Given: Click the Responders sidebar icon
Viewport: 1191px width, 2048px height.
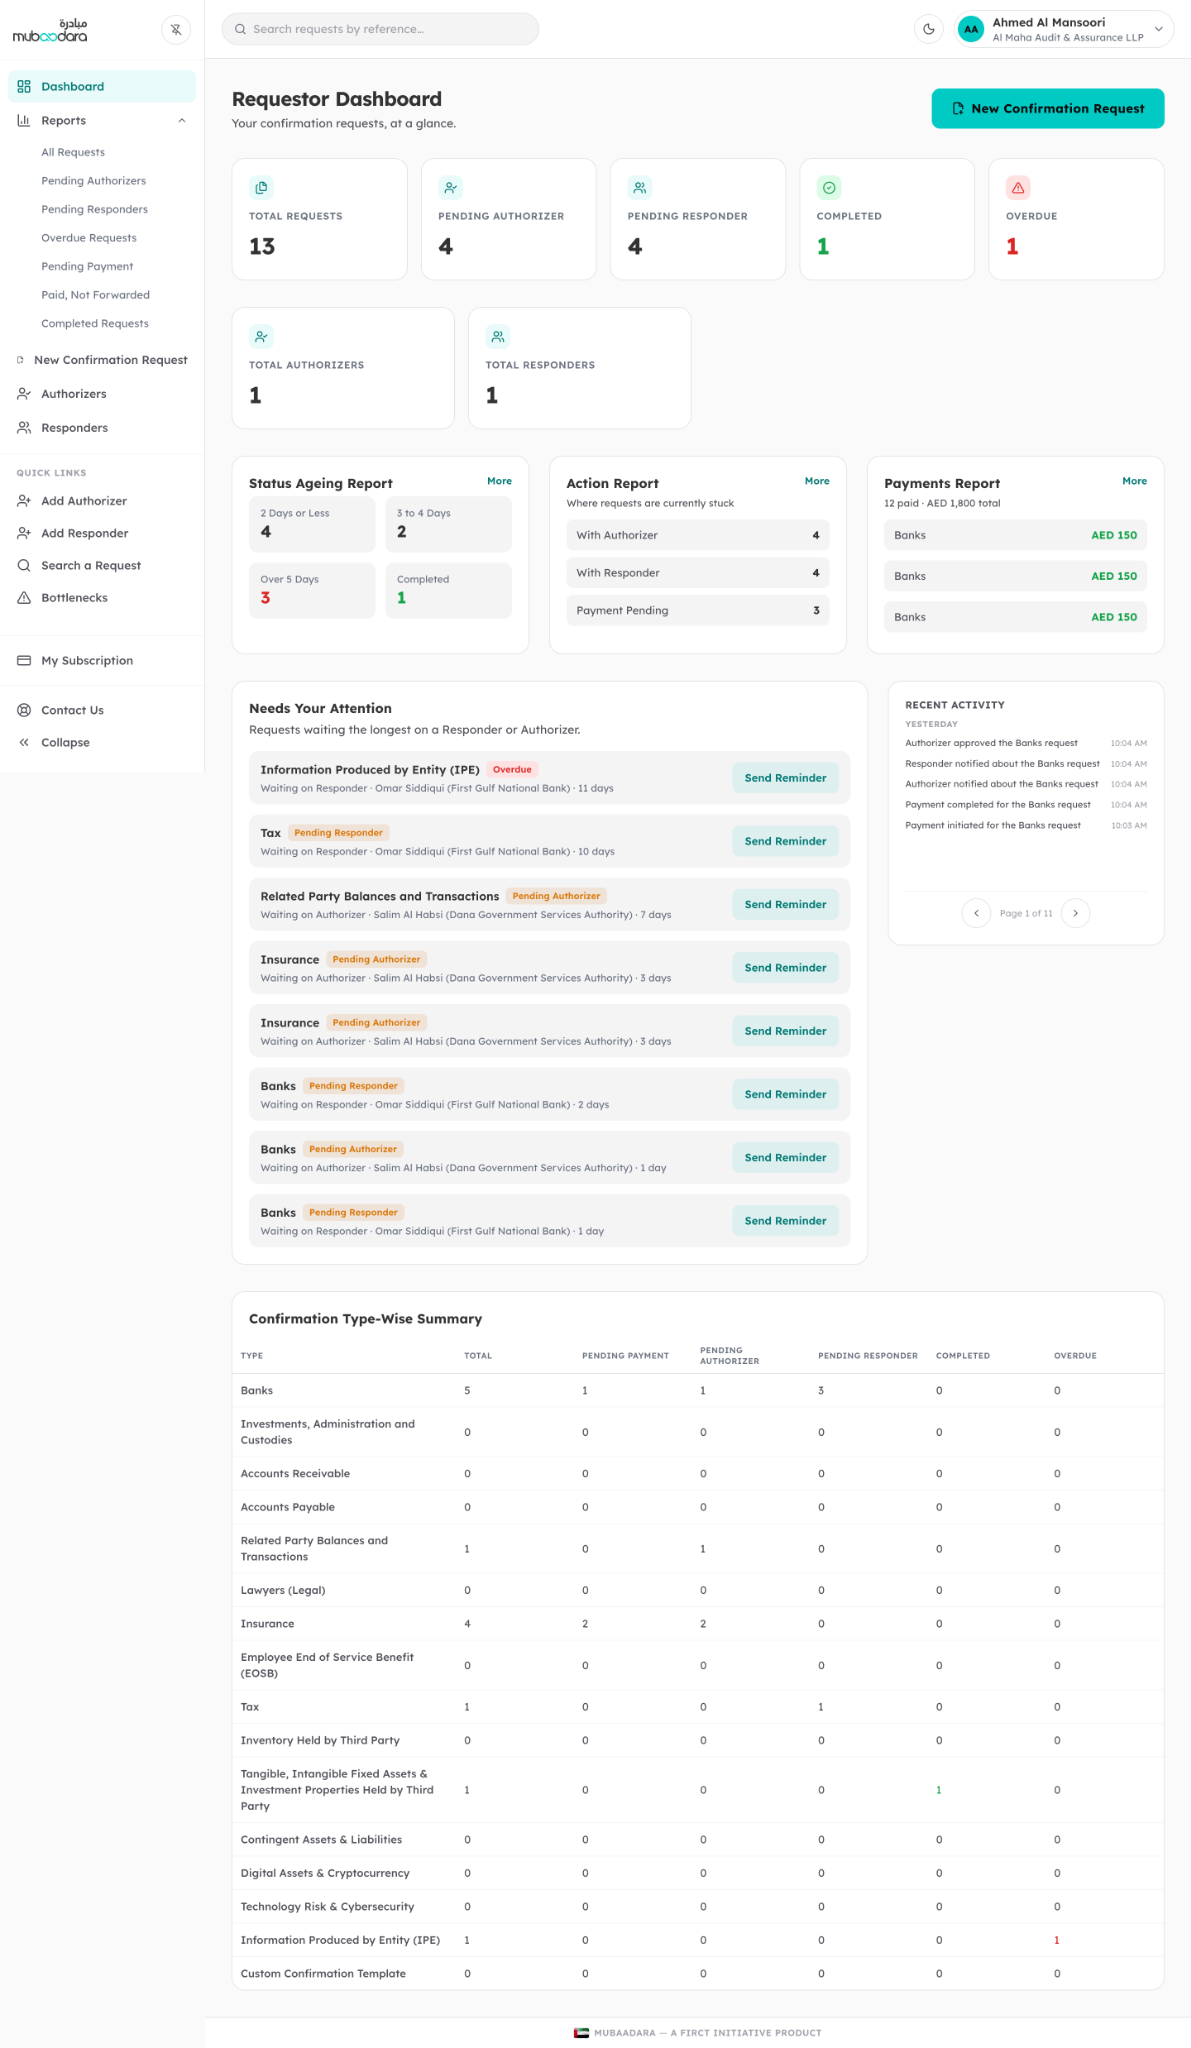Looking at the screenshot, I should [24, 428].
